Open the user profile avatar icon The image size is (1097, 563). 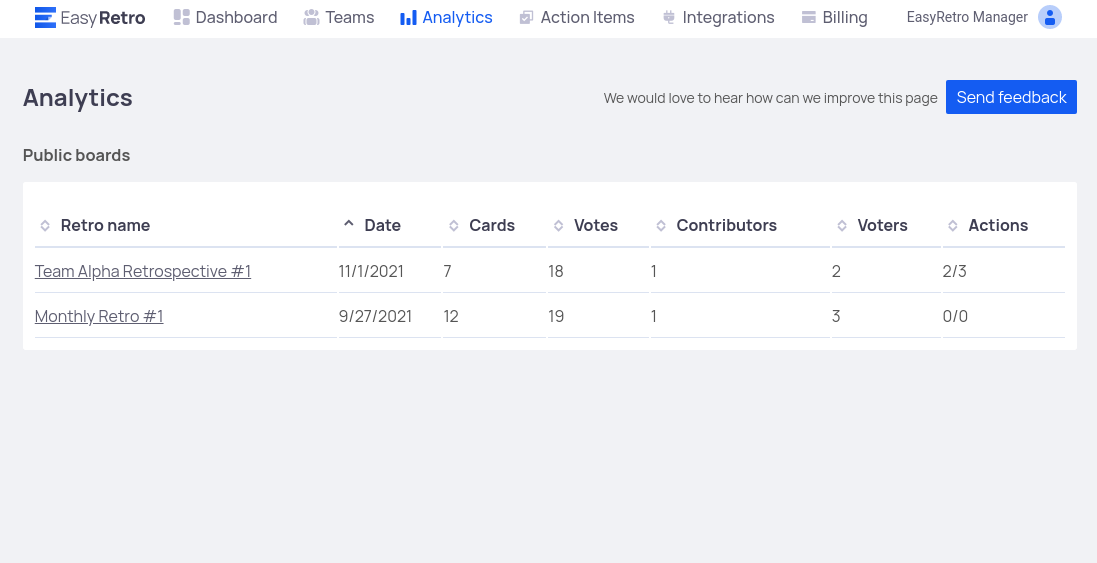tap(1049, 17)
